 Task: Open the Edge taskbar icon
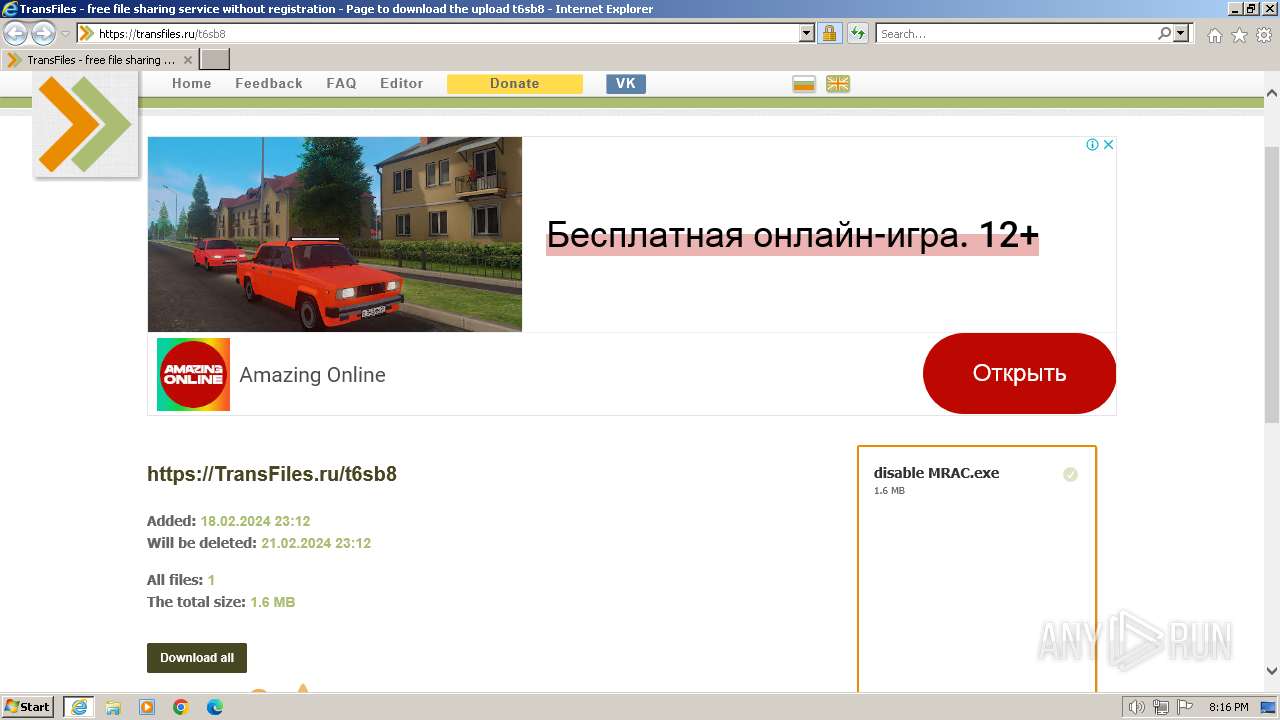tap(215, 707)
